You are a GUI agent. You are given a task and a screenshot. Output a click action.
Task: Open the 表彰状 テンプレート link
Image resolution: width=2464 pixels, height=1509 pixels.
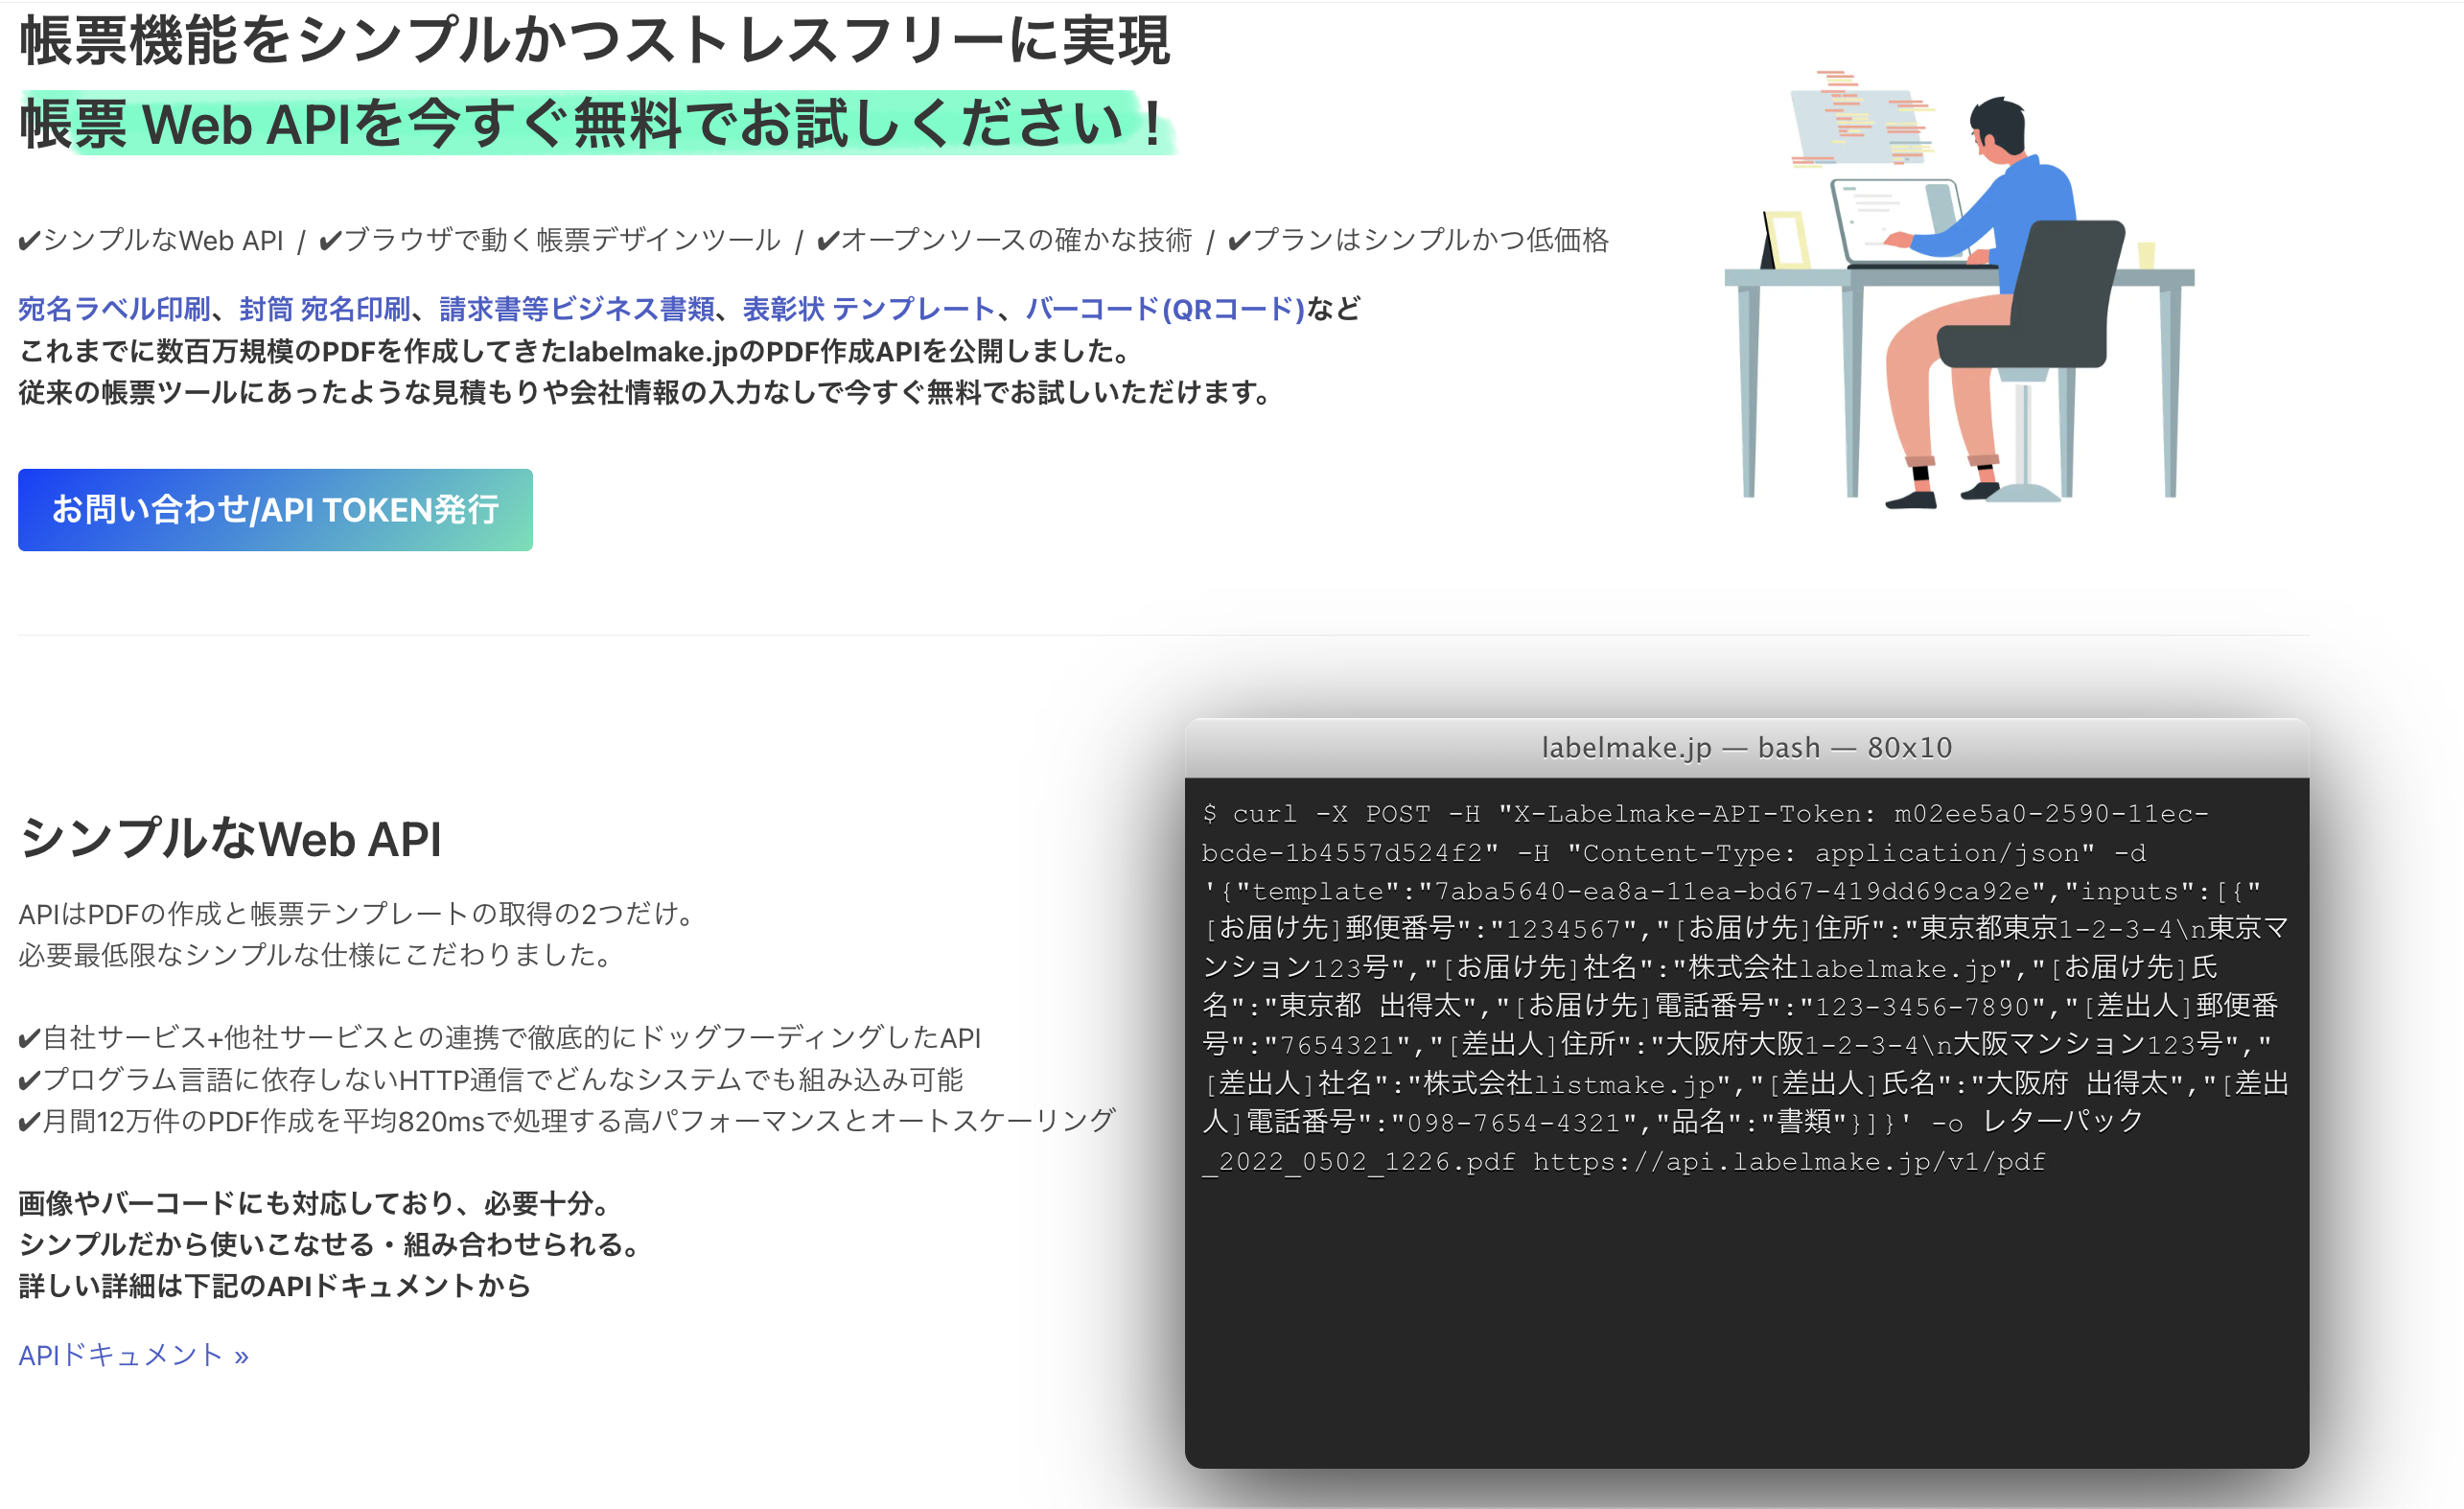pos(868,309)
